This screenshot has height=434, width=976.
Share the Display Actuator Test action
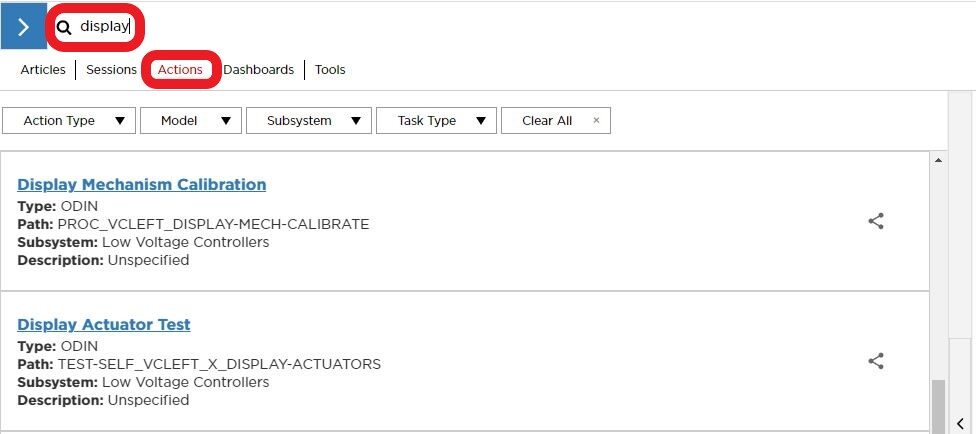click(x=876, y=361)
